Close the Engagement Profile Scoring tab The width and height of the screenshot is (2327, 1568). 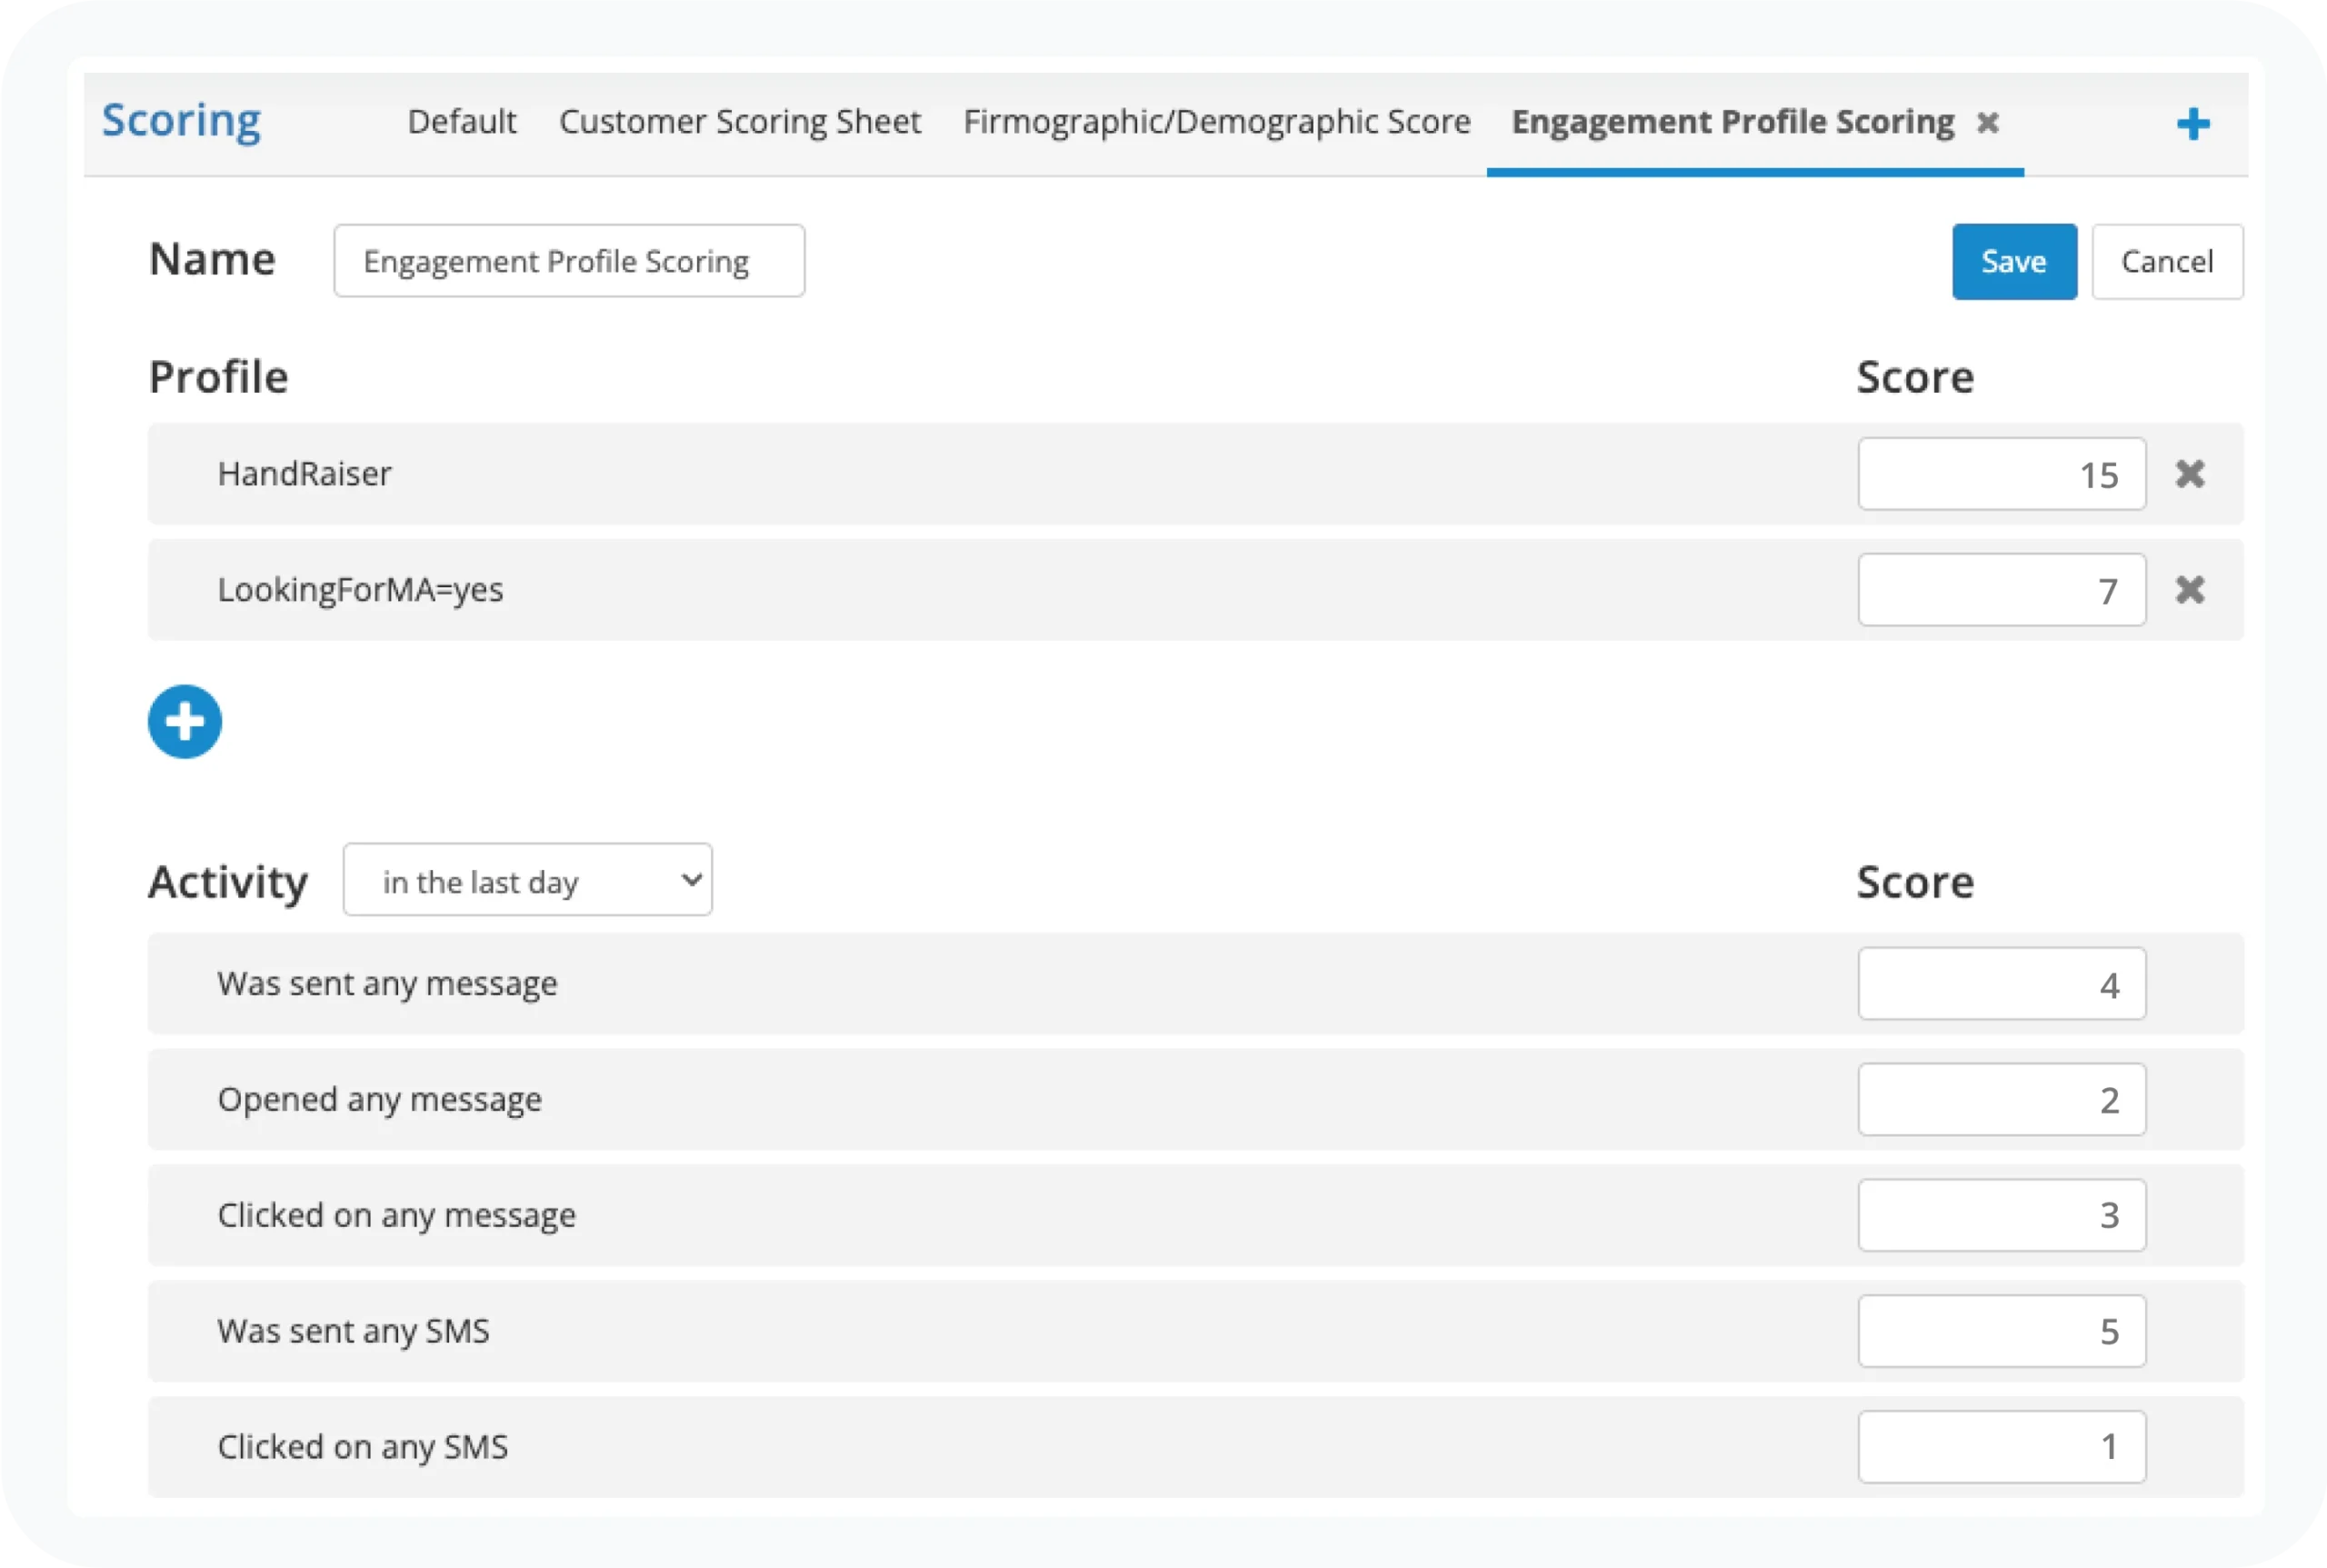1988,123
